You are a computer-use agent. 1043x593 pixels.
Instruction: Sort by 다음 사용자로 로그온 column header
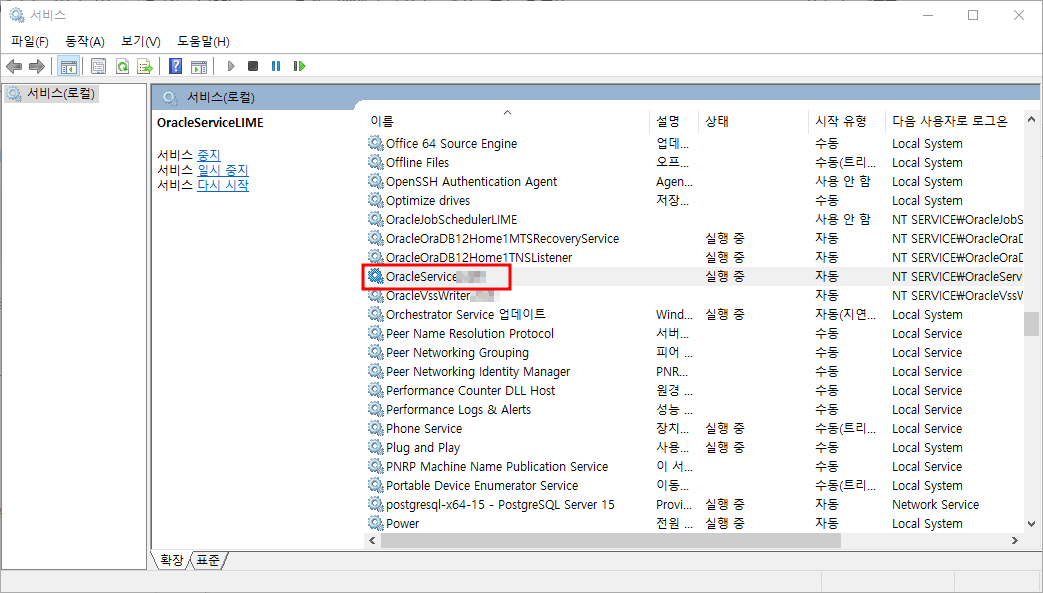tap(950, 121)
